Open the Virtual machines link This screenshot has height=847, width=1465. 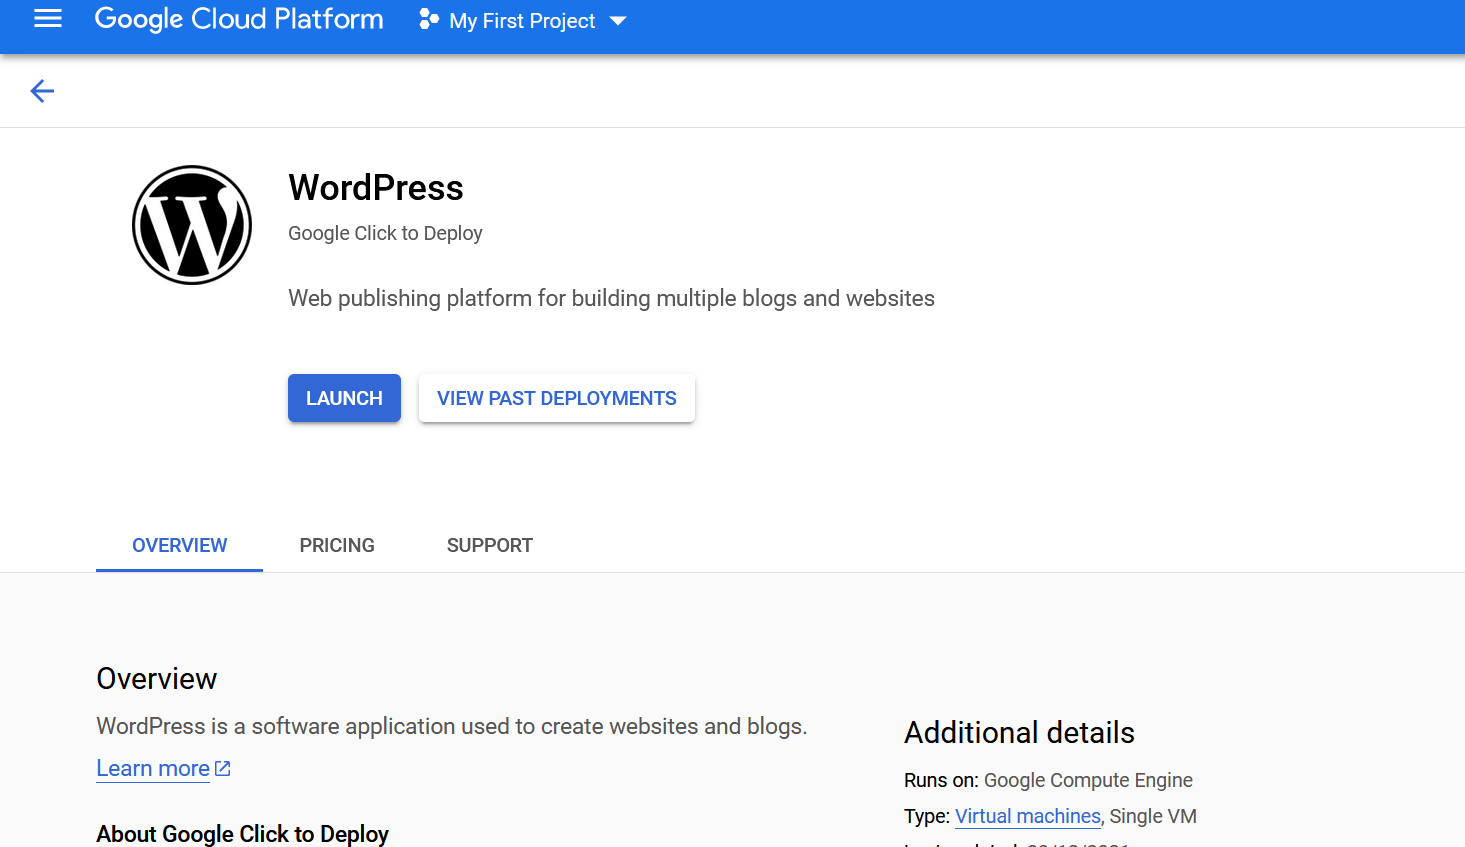click(x=1028, y=816)
